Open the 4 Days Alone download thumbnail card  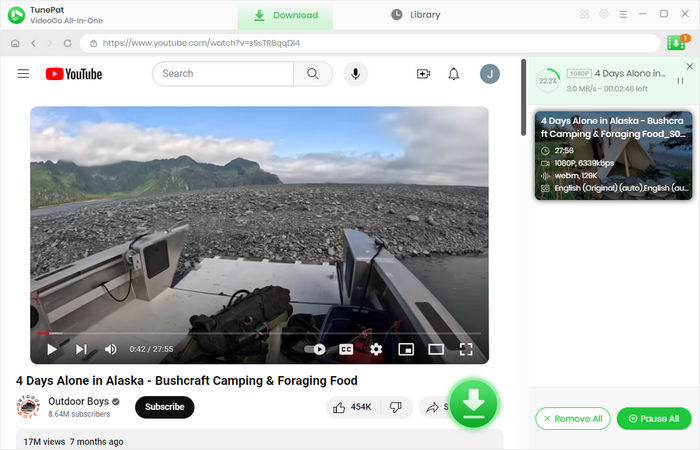pyautogui.click(x=613, y=155)
